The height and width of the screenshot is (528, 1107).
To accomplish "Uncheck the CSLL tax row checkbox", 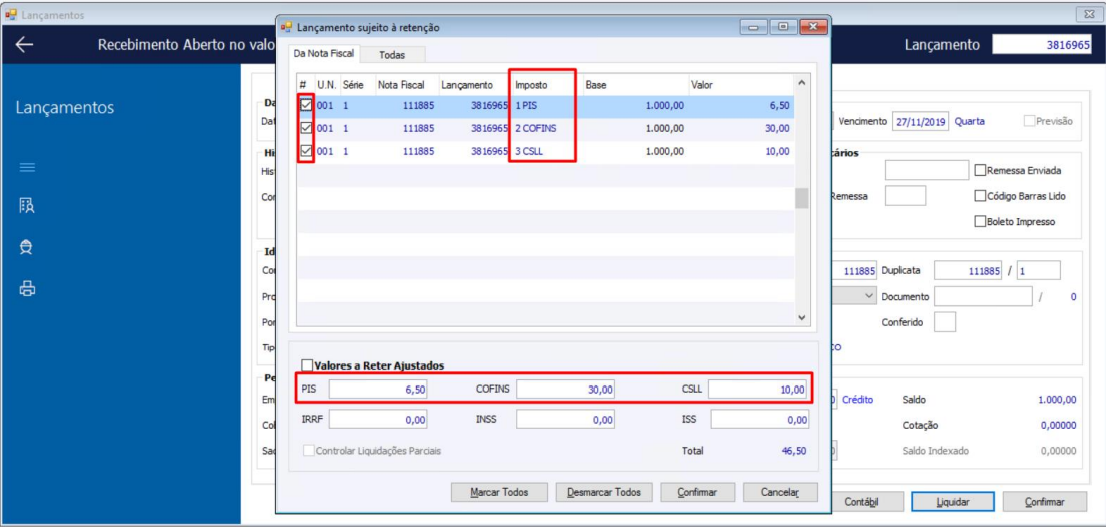I will pyautogui.click(x=306, y=151).
